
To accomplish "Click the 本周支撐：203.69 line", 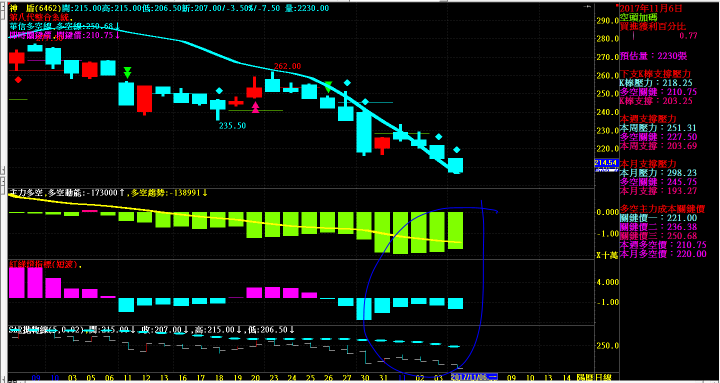I will [658, 146].
